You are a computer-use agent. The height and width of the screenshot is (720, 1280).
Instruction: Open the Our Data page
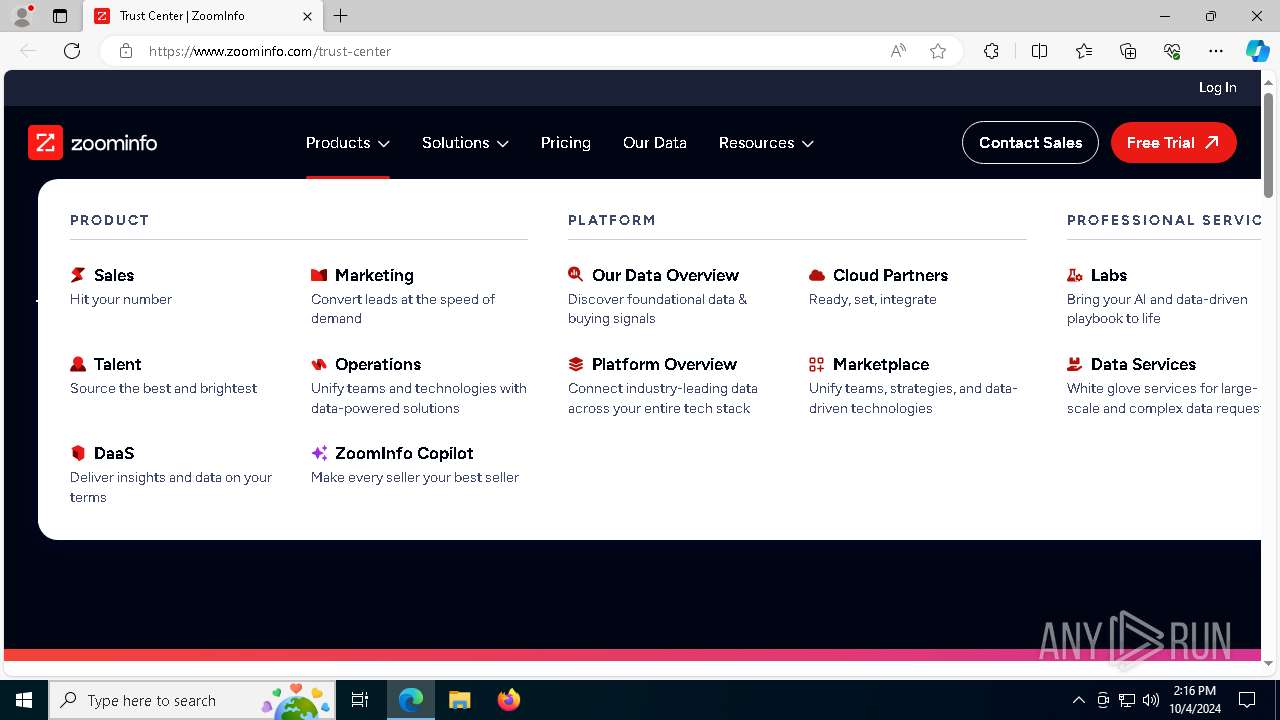[655, 143]
